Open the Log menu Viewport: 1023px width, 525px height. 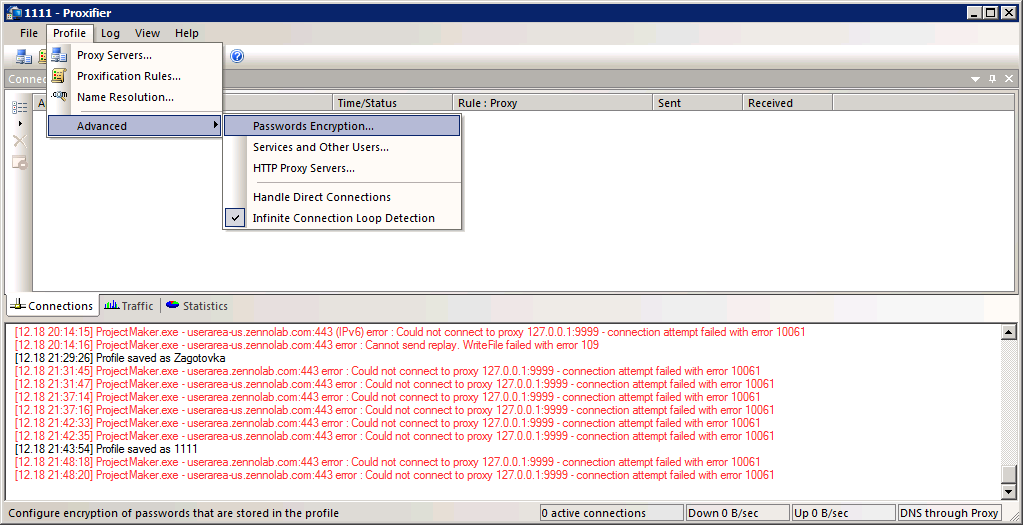[x=110, y=33]
